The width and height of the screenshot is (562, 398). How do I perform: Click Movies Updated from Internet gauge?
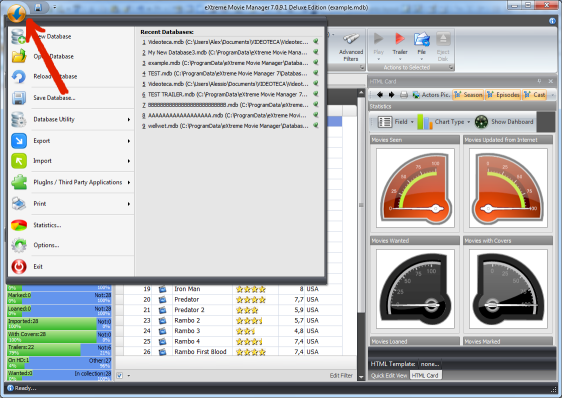[508, 188]
